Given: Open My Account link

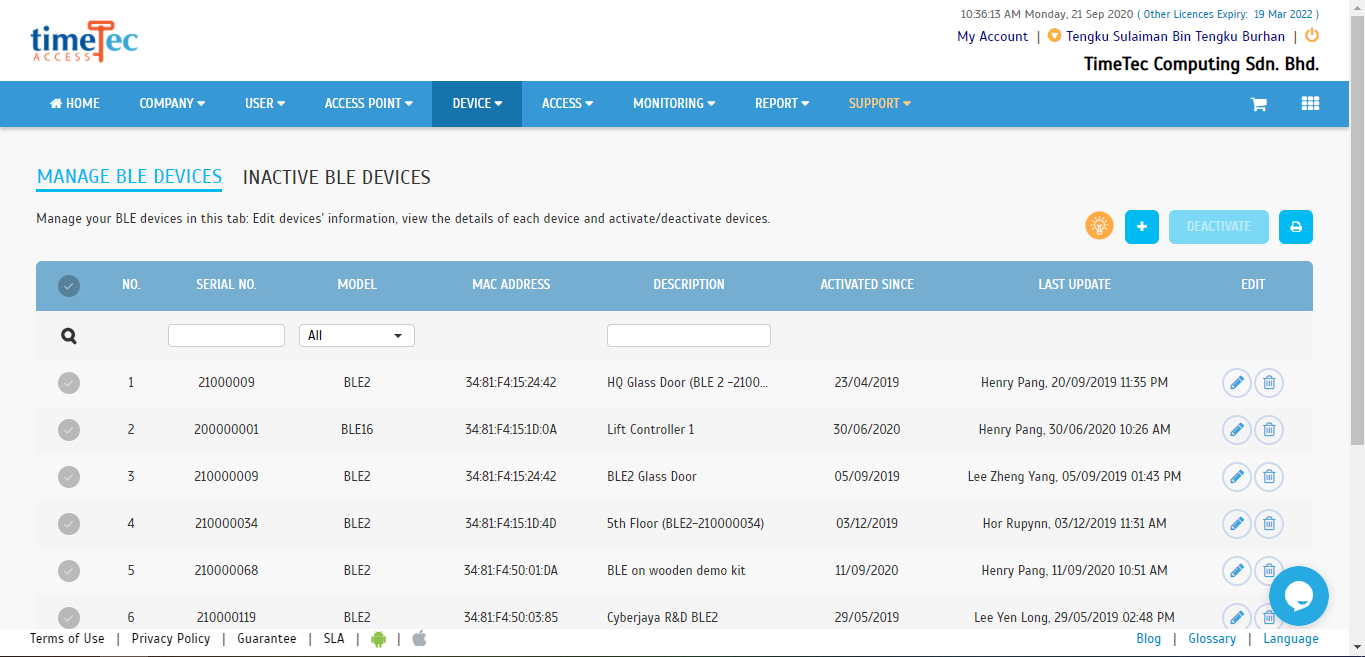Looking at the screenshot, I should [x=992, y=36].
